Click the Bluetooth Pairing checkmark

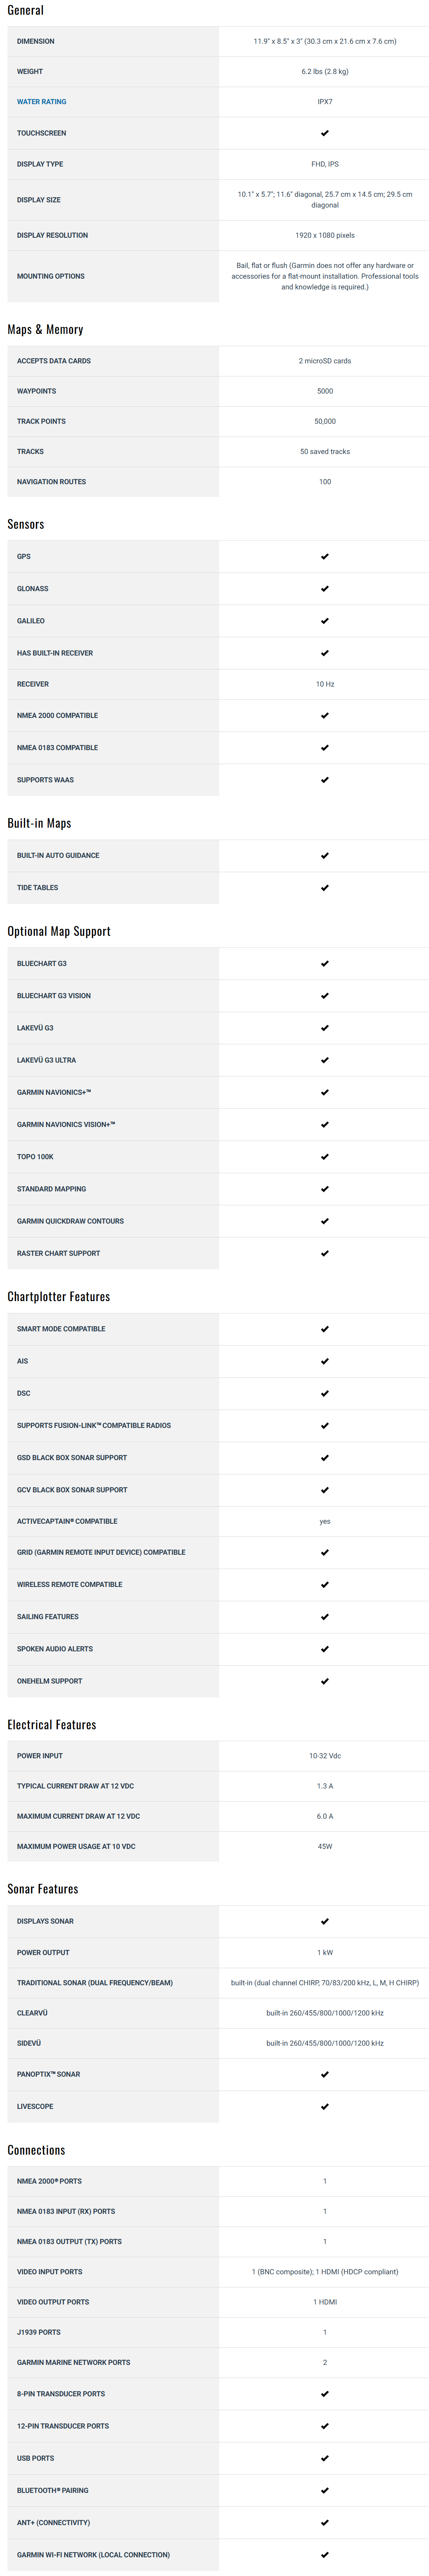pos(325,2490)
